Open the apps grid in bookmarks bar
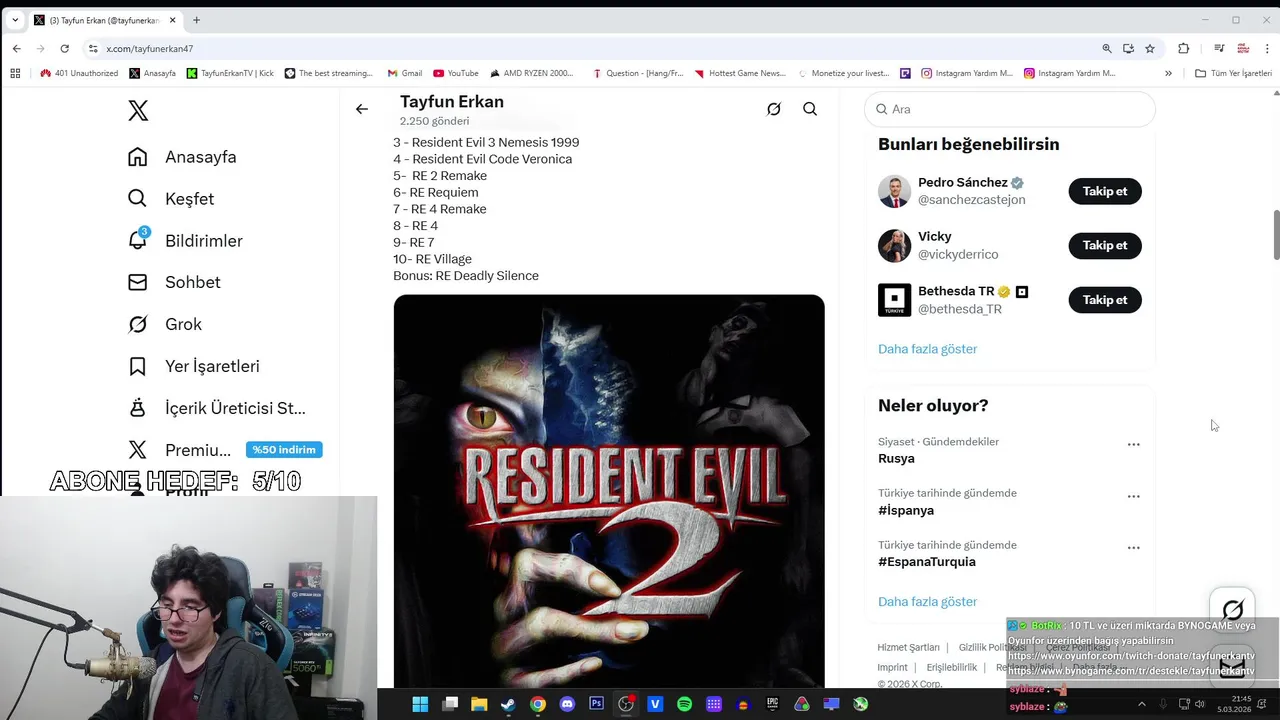Viewport: 1280px width, 720px height. click(14, 73)
